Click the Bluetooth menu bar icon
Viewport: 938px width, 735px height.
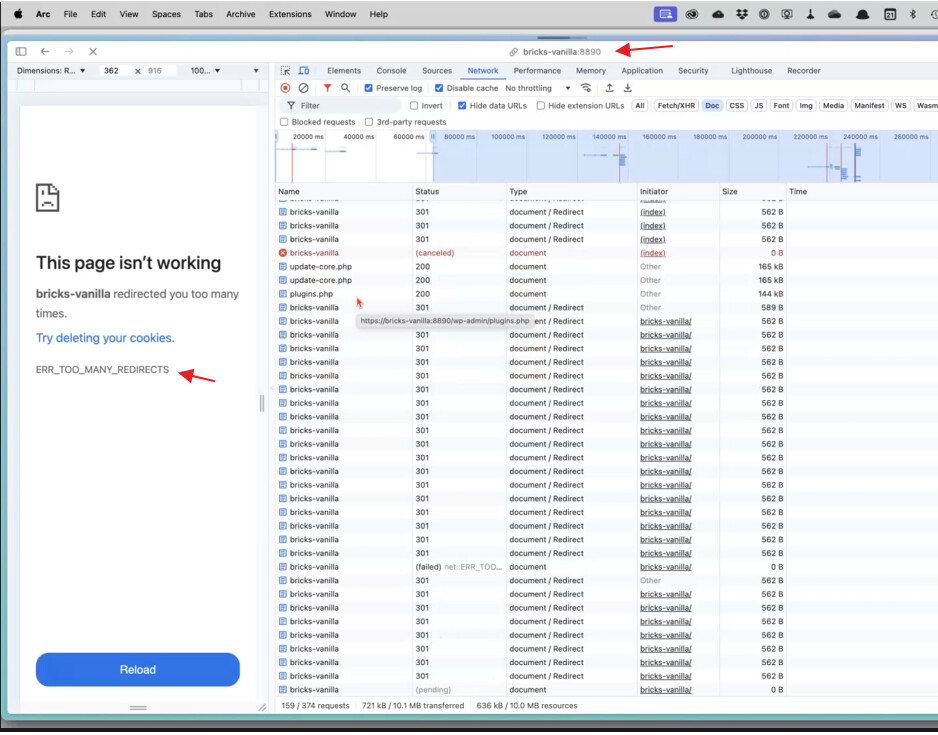click(913, 14)
